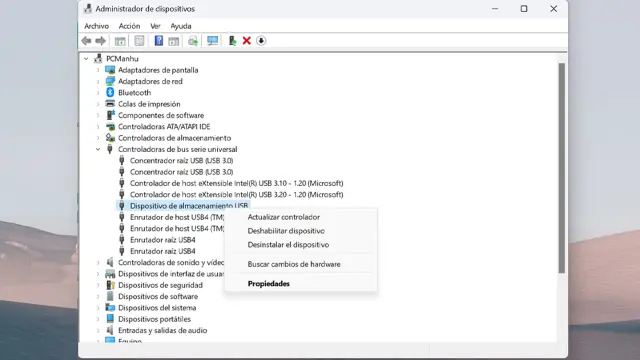Collapse Controladoras de bus serie universal

point(98,149)
